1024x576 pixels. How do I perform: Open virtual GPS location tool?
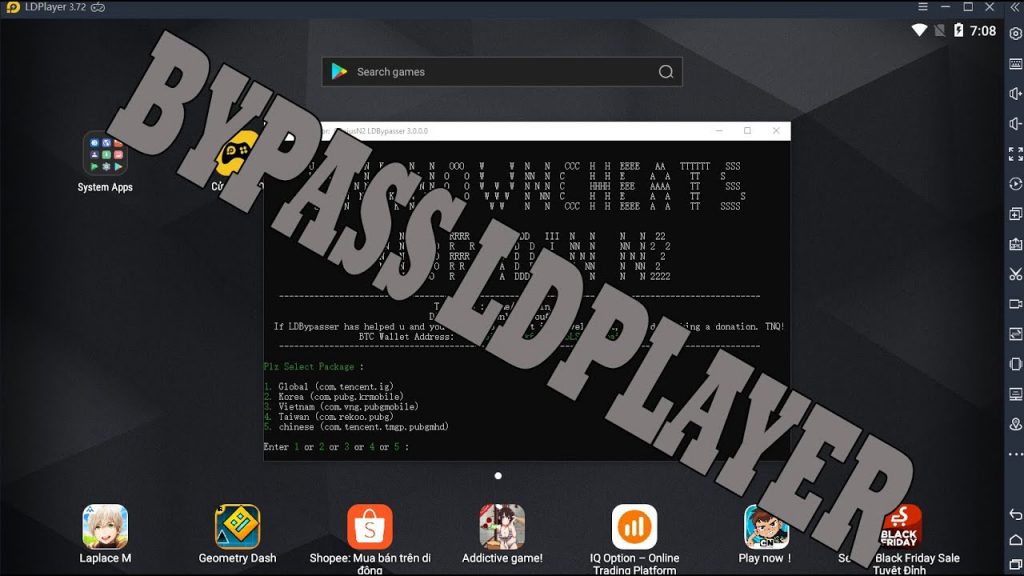coord(1016,424)
